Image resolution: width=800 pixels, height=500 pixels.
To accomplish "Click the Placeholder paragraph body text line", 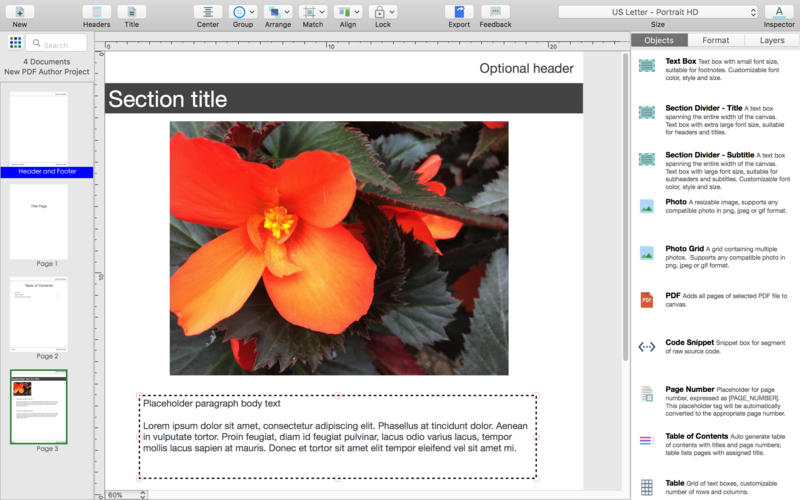I will [212, 404].
